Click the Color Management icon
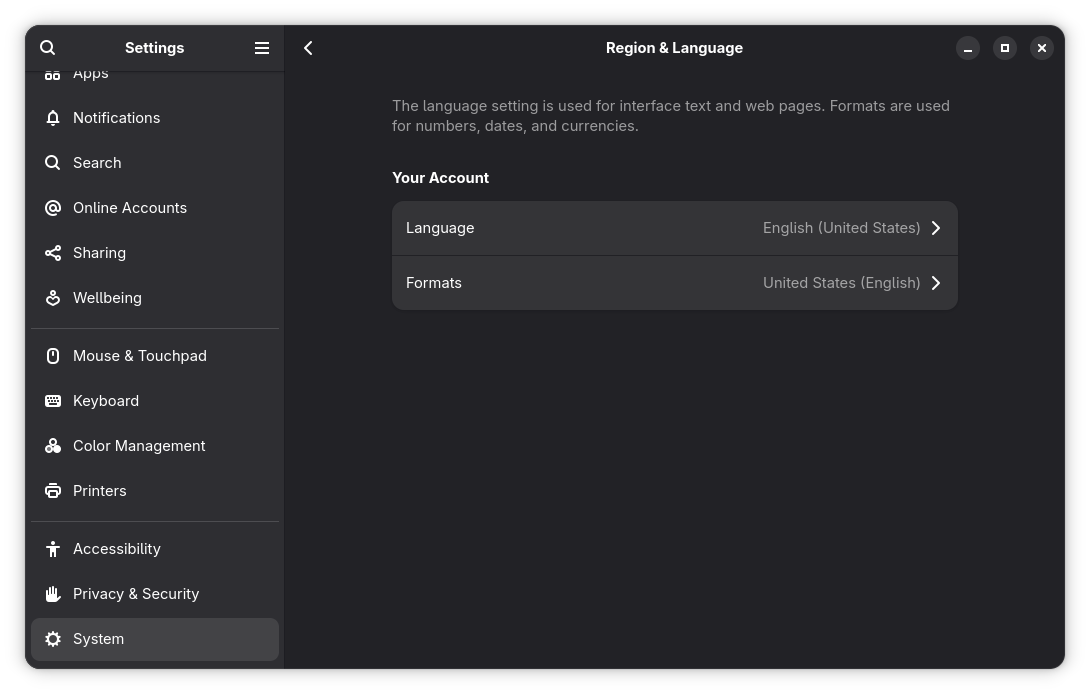The image size is (1090, 694). pos(53,446)
